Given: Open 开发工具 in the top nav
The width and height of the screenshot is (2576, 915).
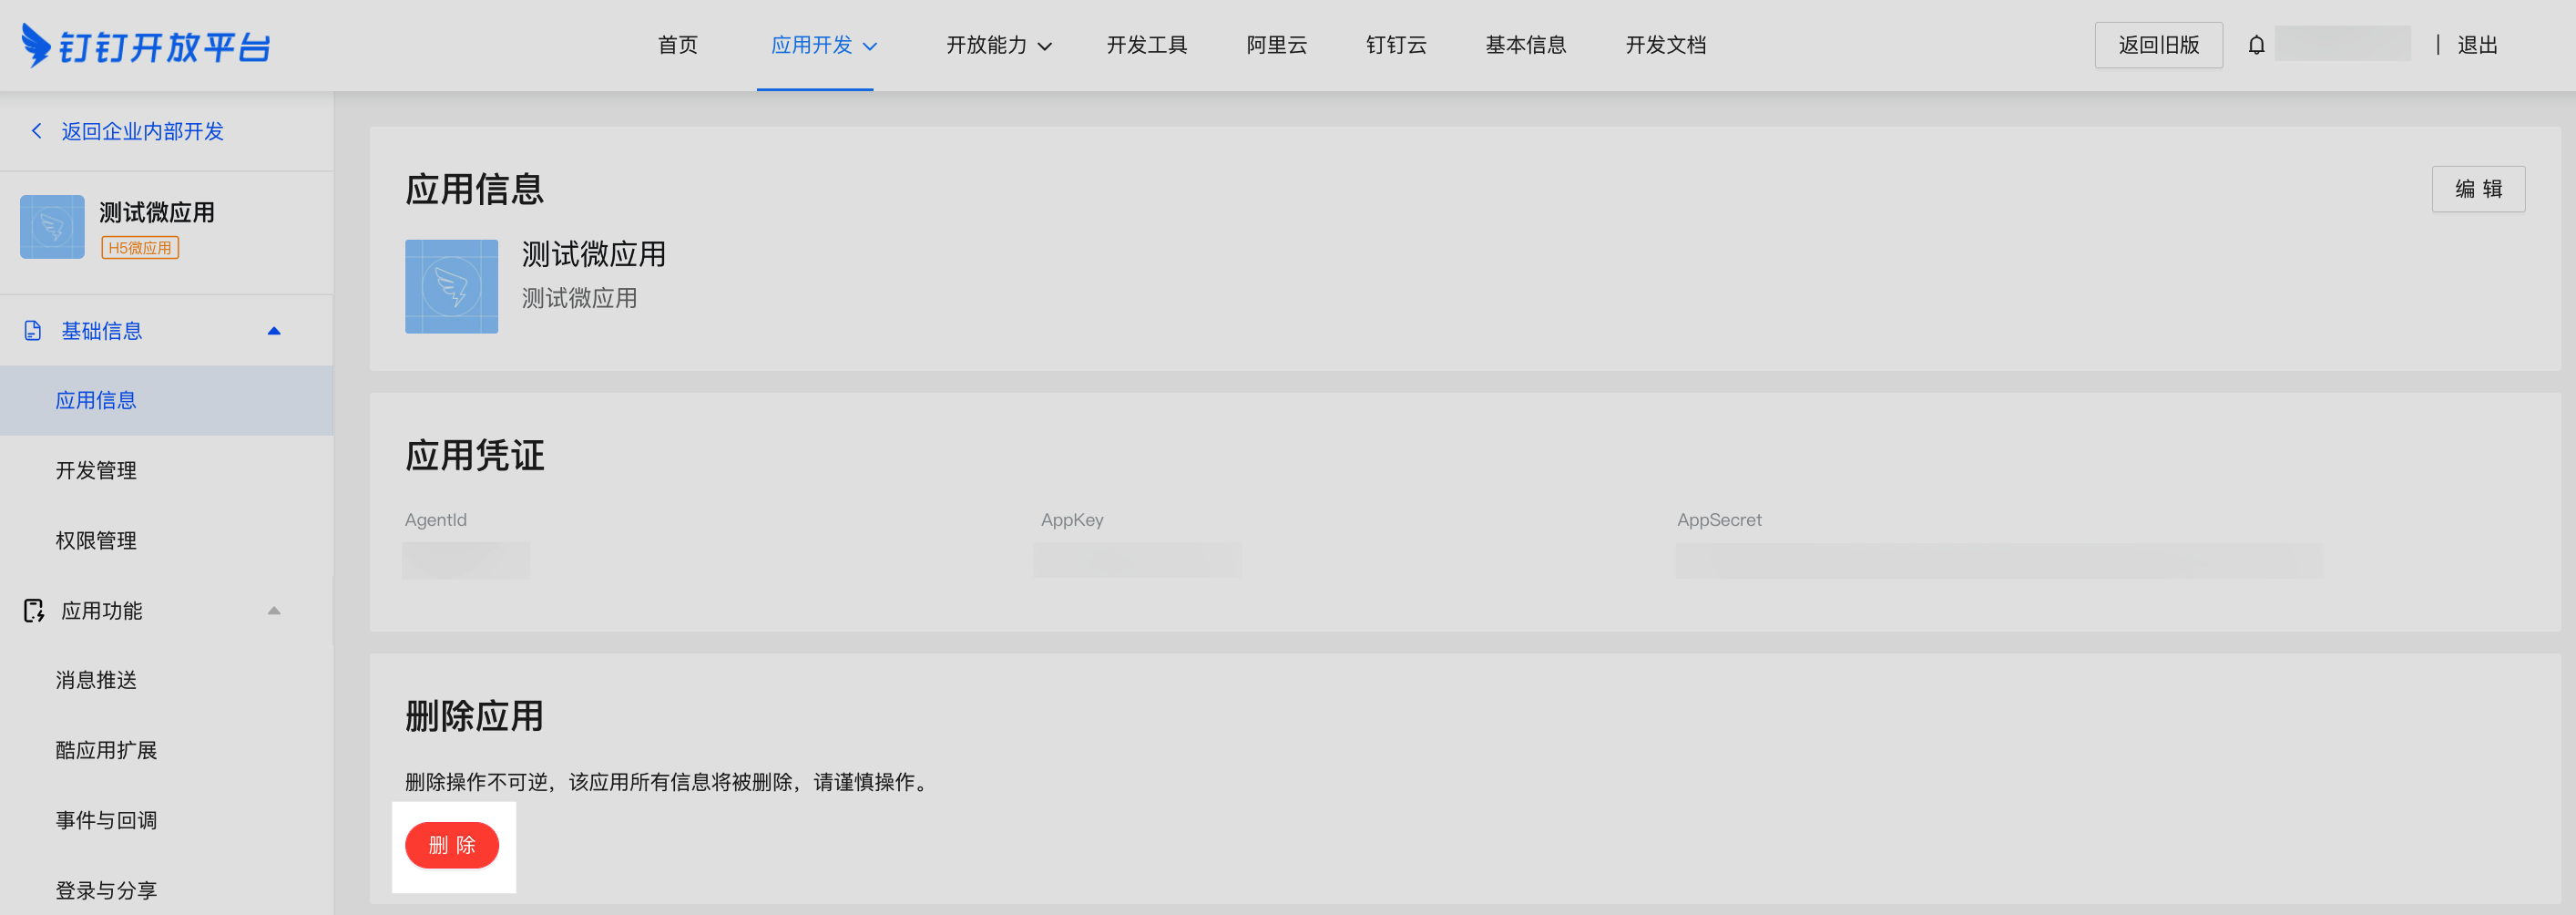Looking at the screenshot, I should click(x=1146, y=45).
